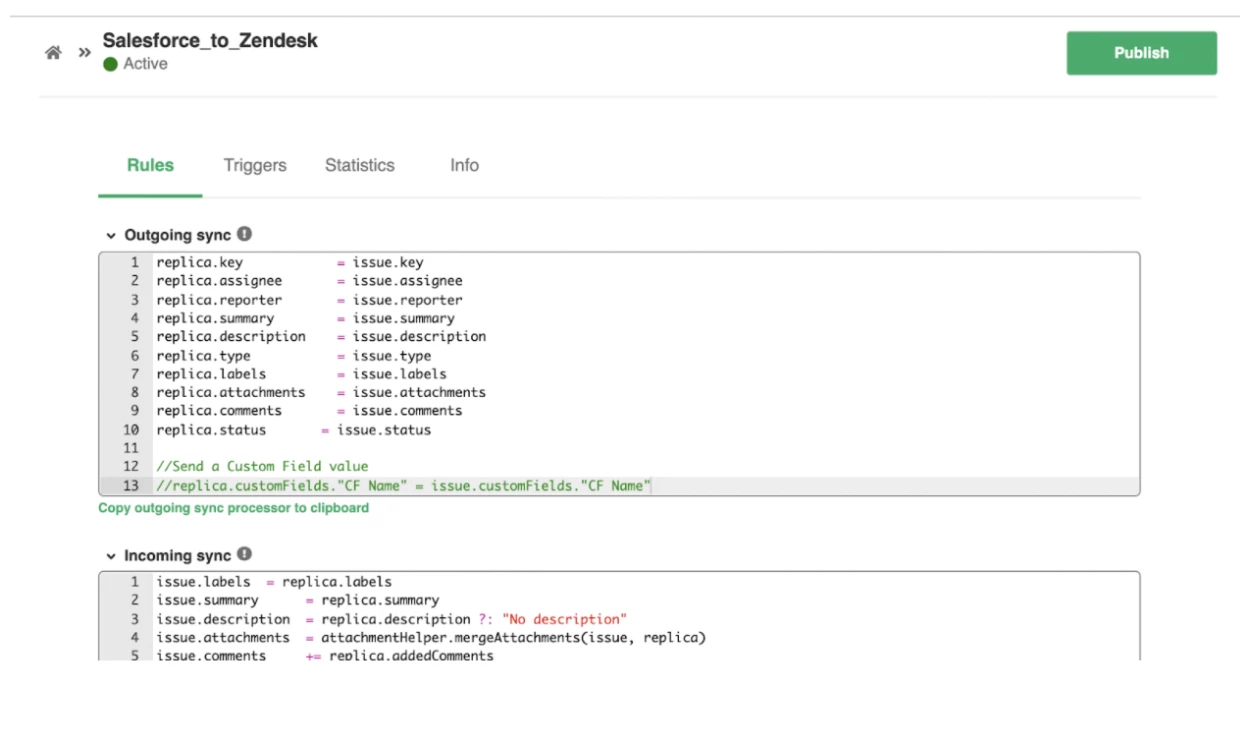The image size is (1248, 730).
Task: Open the Incoming sync info icon
Action: coord(244,554)
